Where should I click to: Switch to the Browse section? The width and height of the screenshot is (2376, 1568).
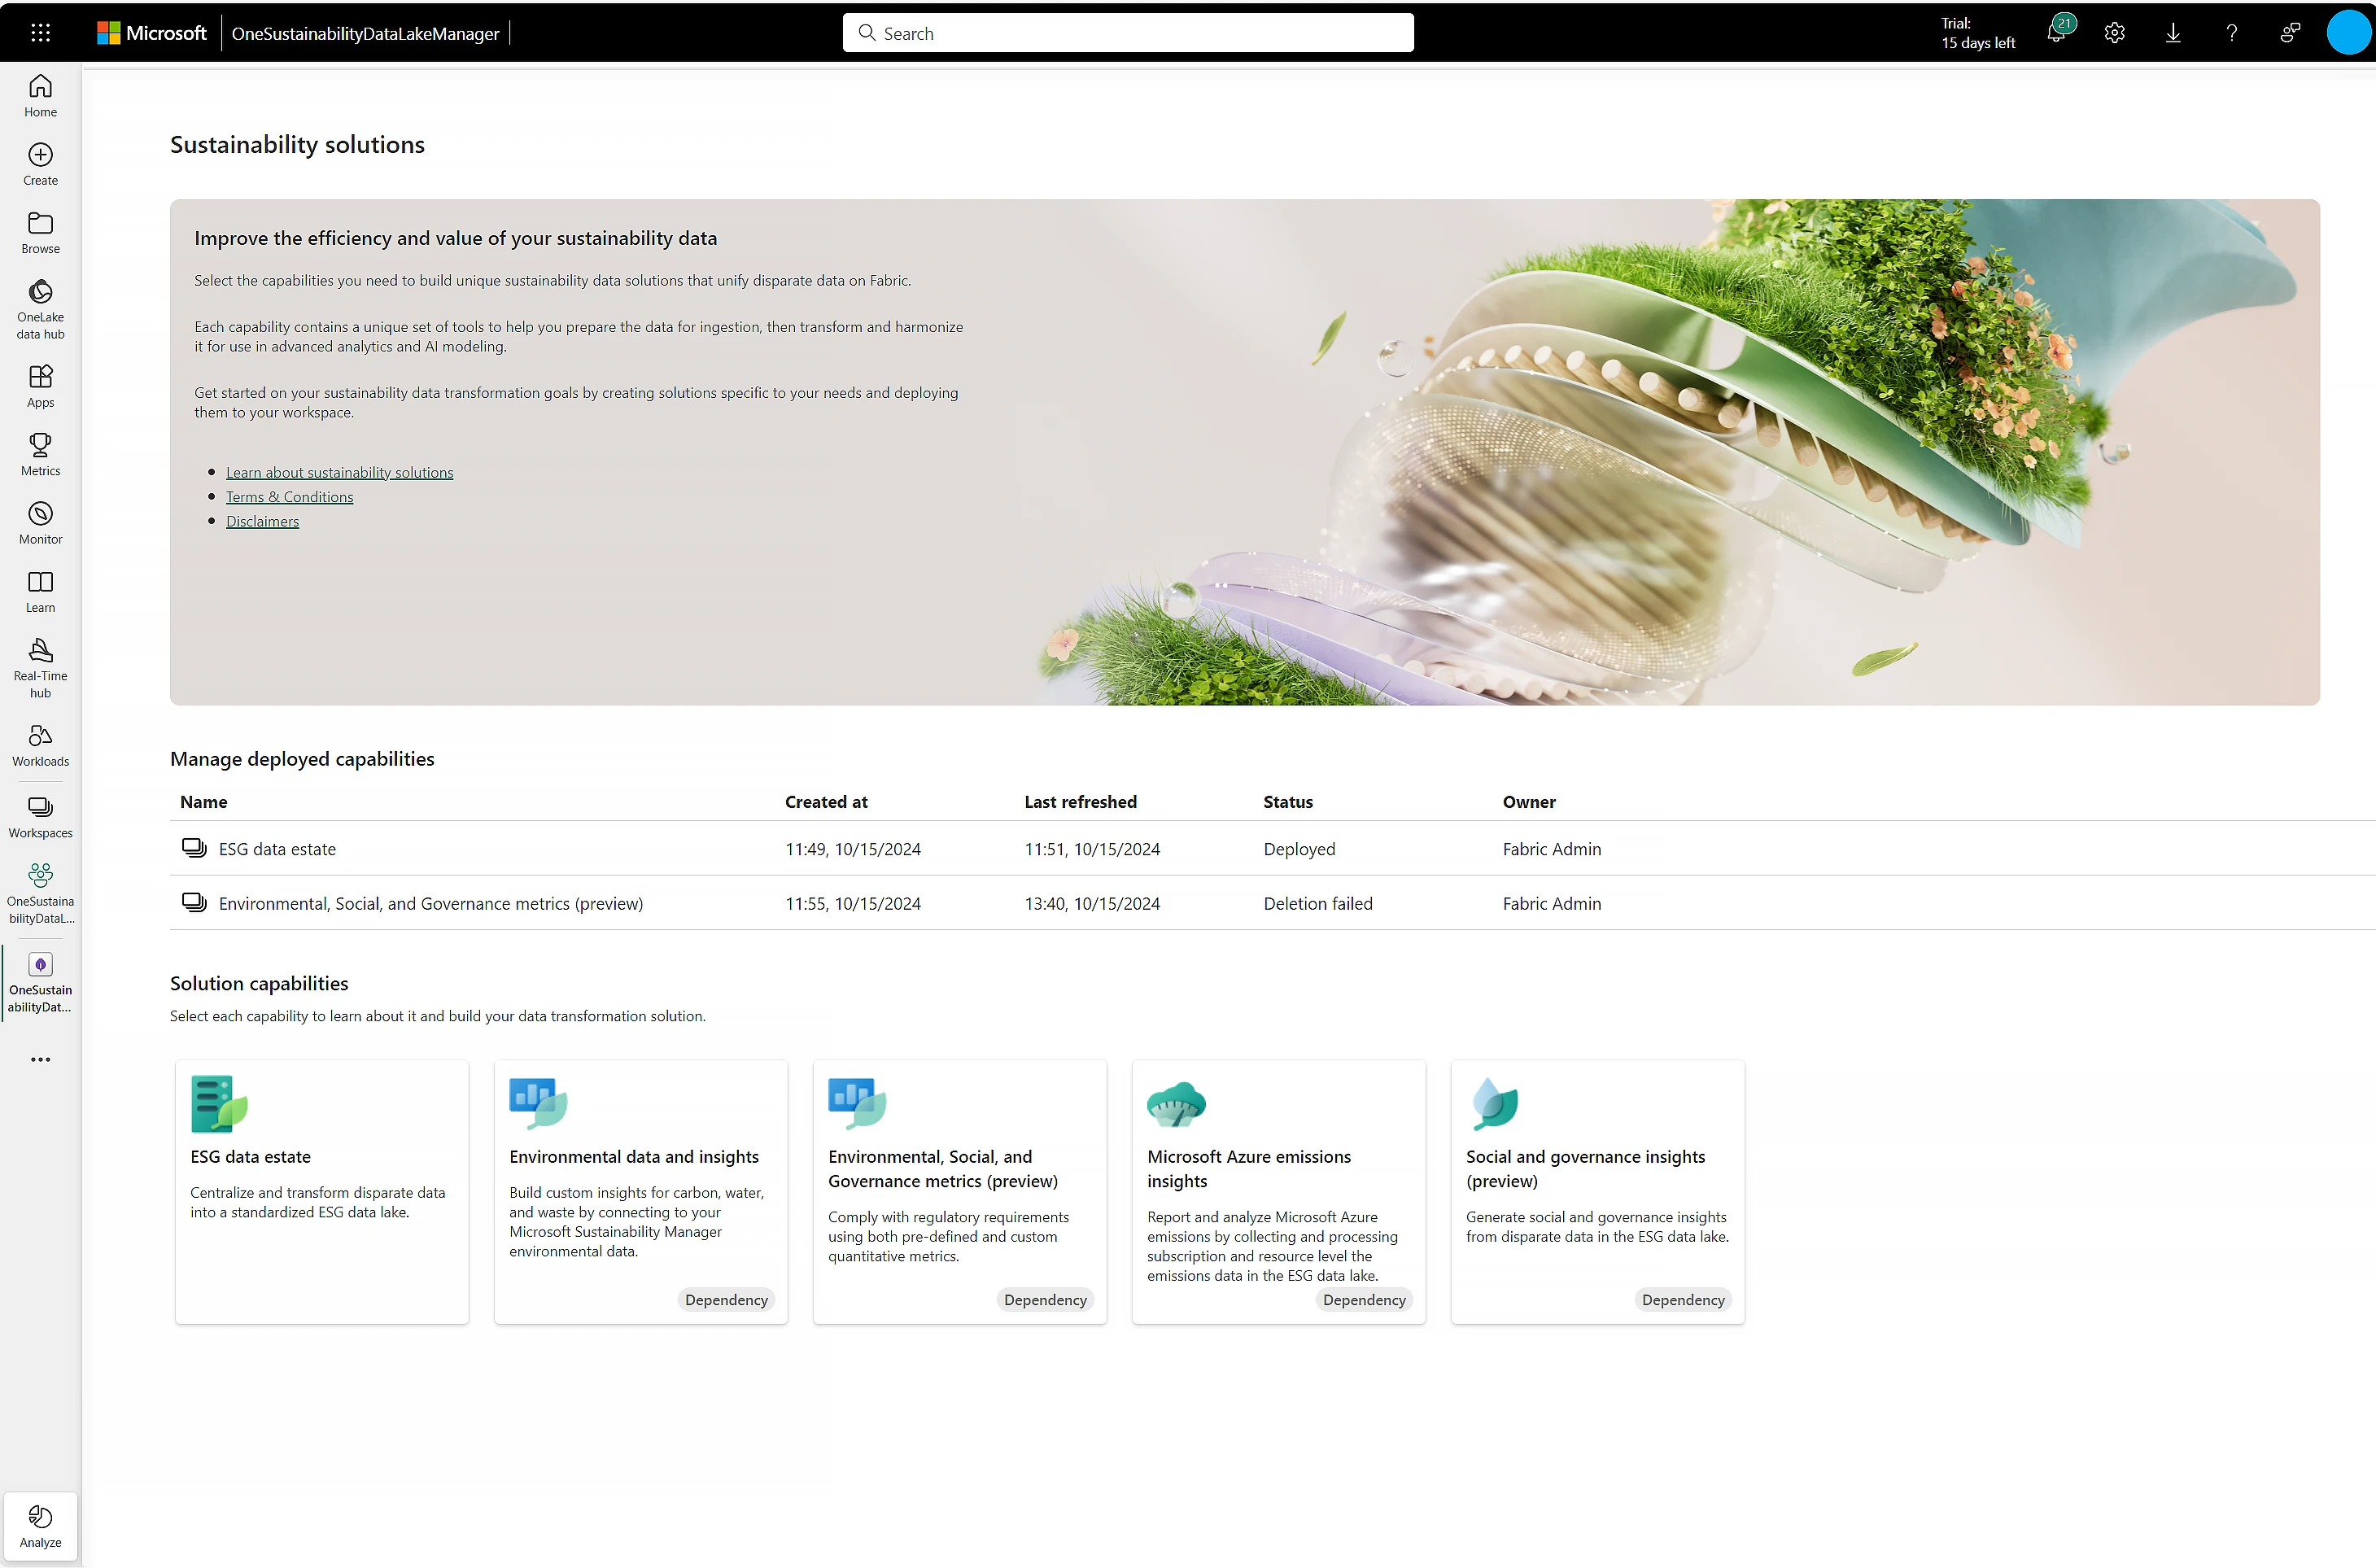pyautogui.click(x=40, y=232)
